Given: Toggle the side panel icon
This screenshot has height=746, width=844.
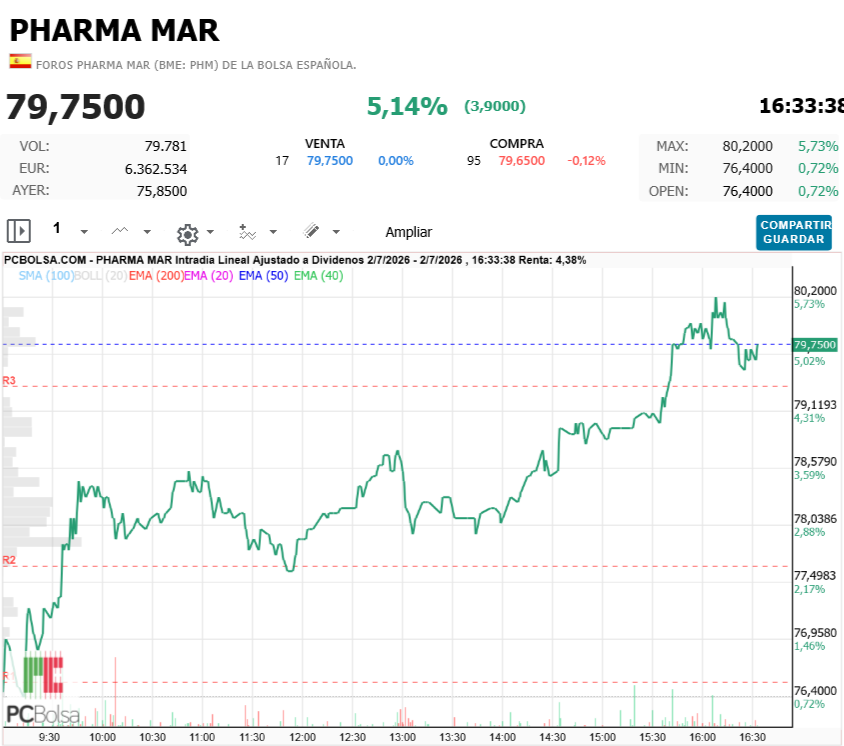Looking at the screenshot, I should 19,231.
